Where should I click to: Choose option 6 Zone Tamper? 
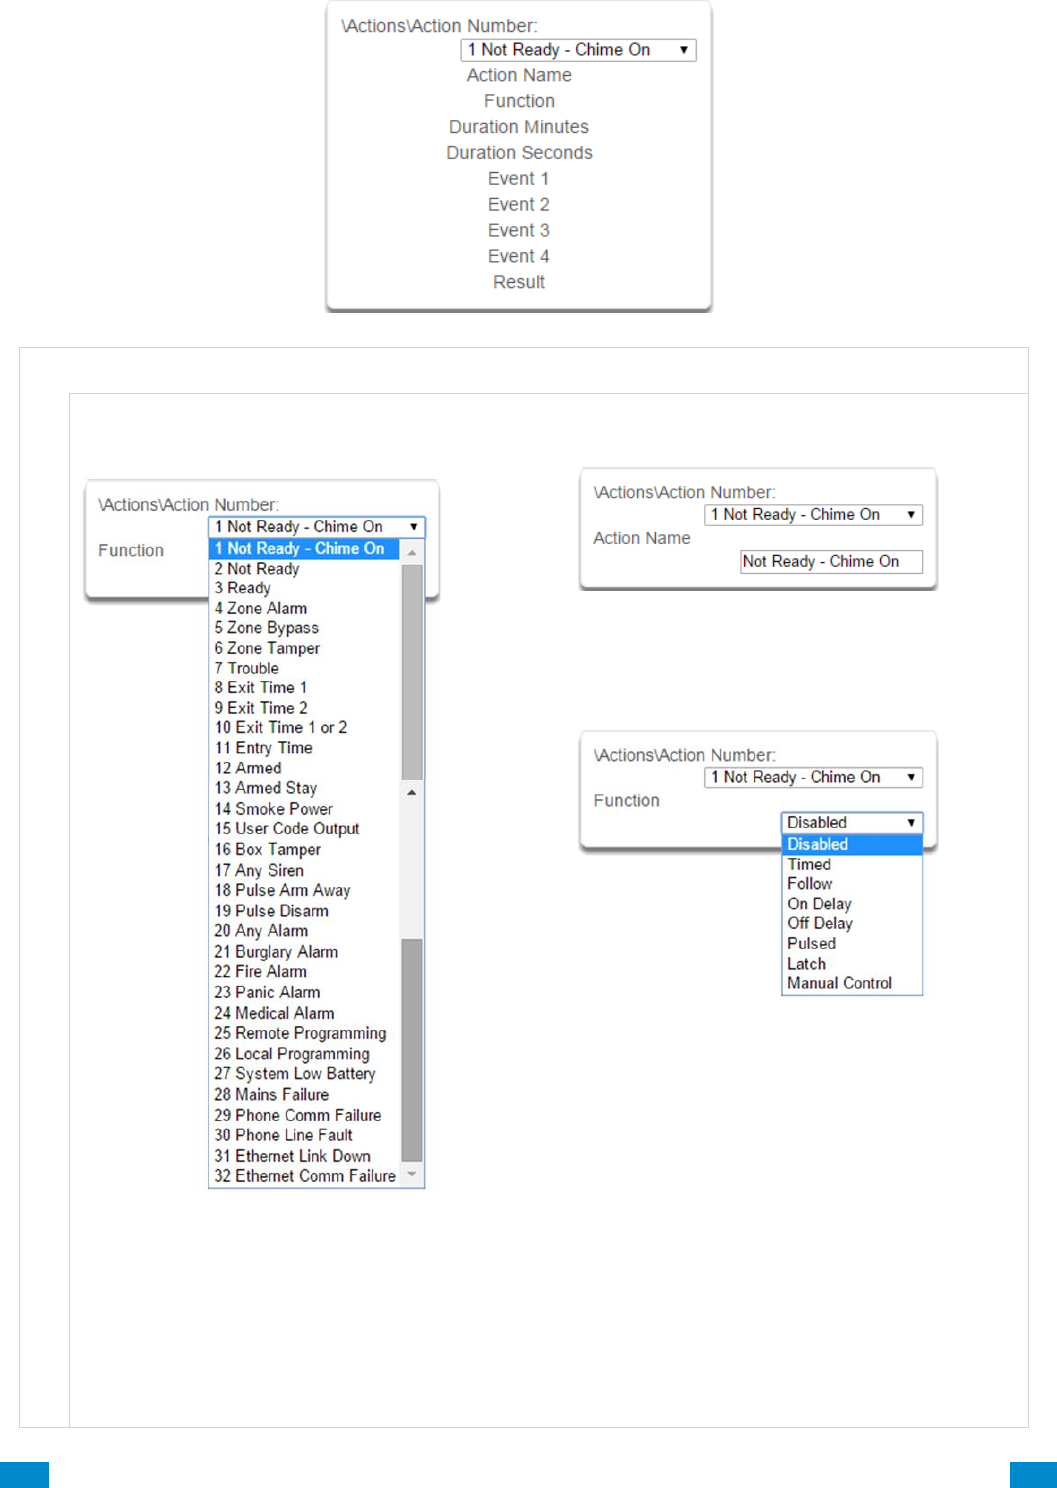pyautogui.click(x=304, y=648)
